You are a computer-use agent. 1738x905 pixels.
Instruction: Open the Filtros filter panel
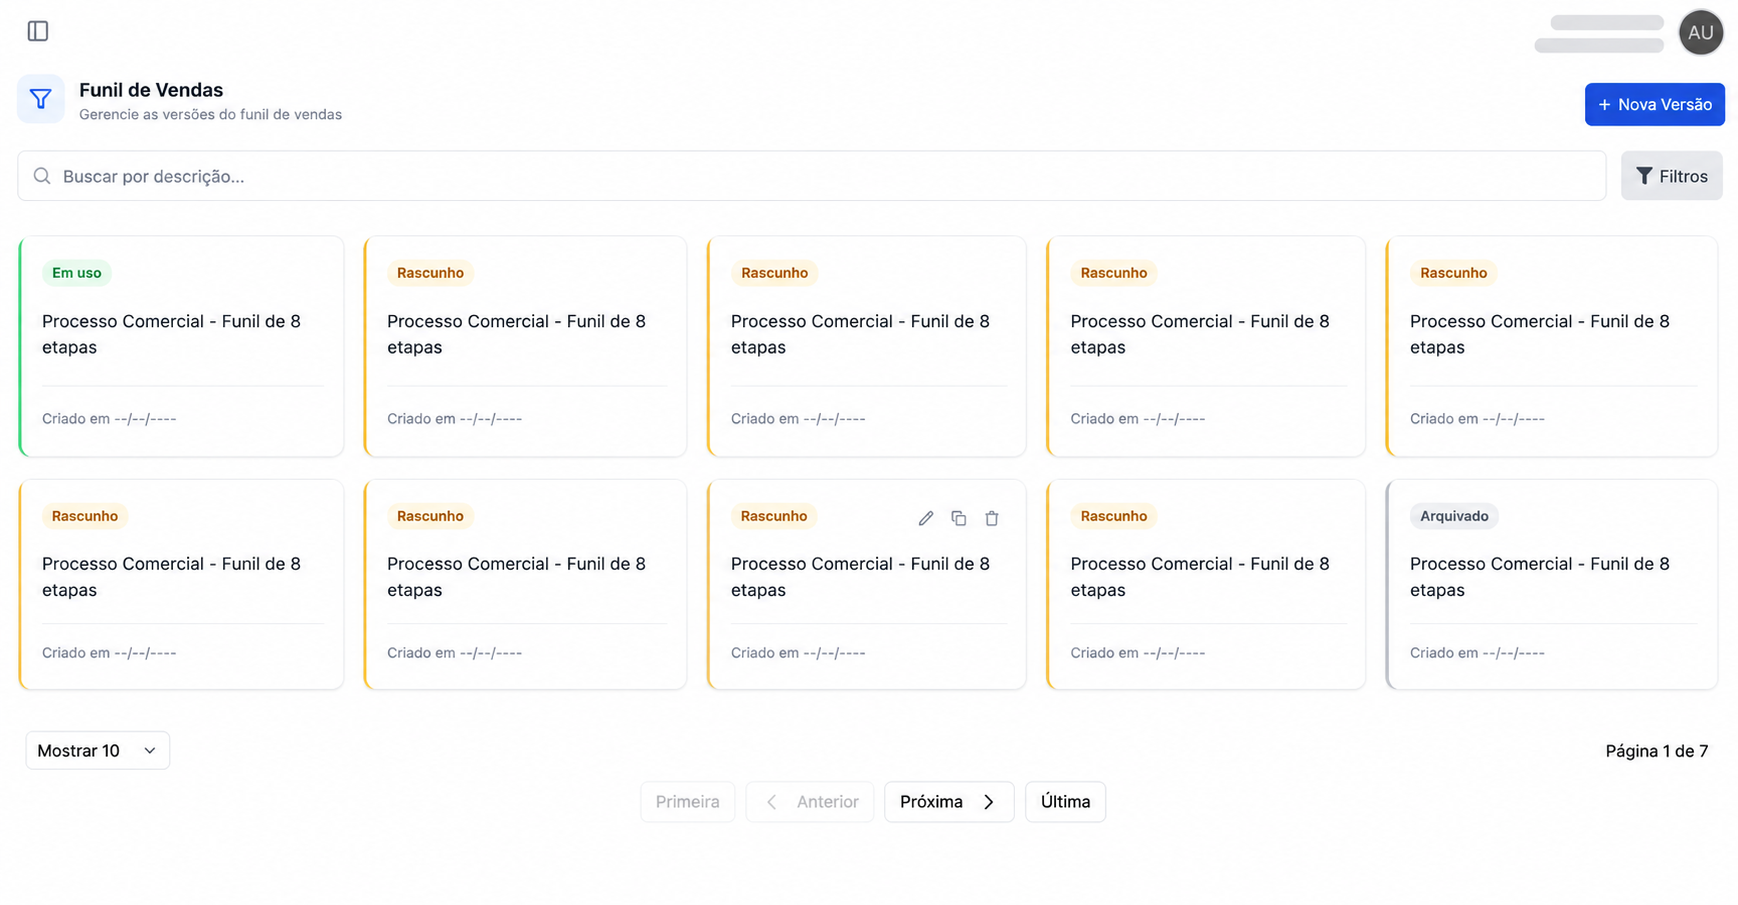click(1671, 176)
